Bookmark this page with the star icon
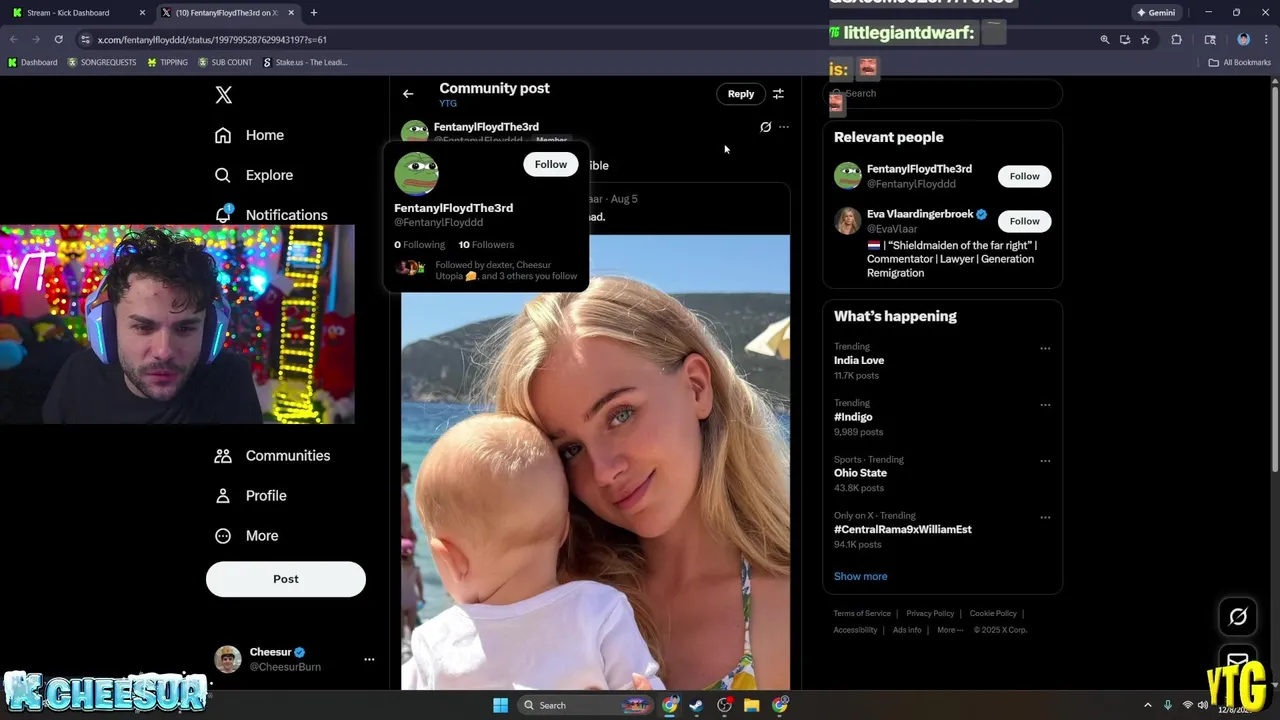Image resolution: width=1280 pixels, height=720 pixels. pos(1145,40)
